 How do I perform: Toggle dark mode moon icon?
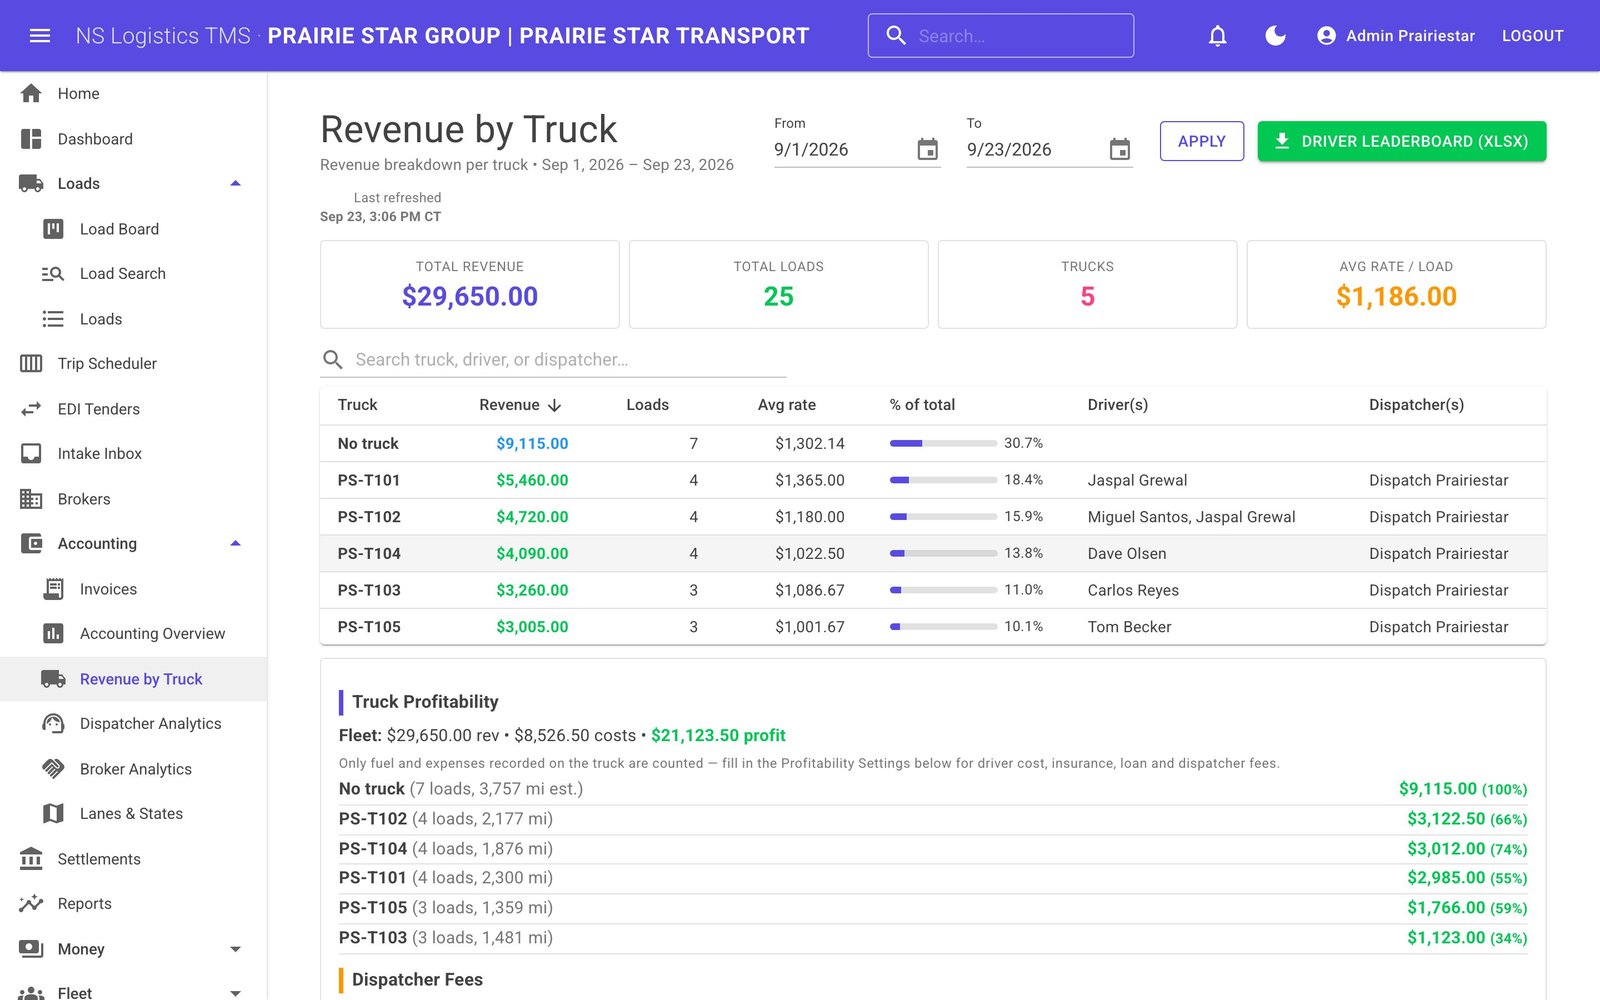(x=1275, y=36)
